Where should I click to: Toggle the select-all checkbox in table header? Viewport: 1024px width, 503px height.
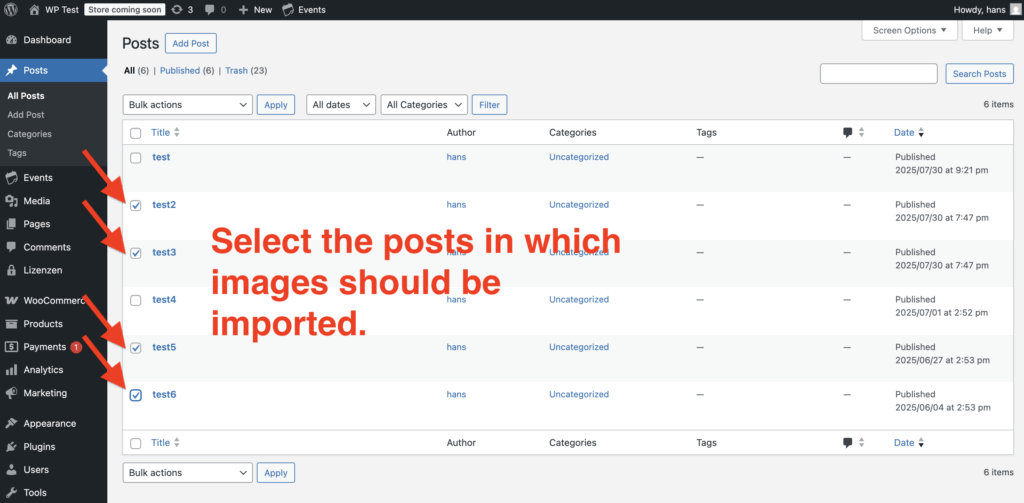tap(136, 133)
